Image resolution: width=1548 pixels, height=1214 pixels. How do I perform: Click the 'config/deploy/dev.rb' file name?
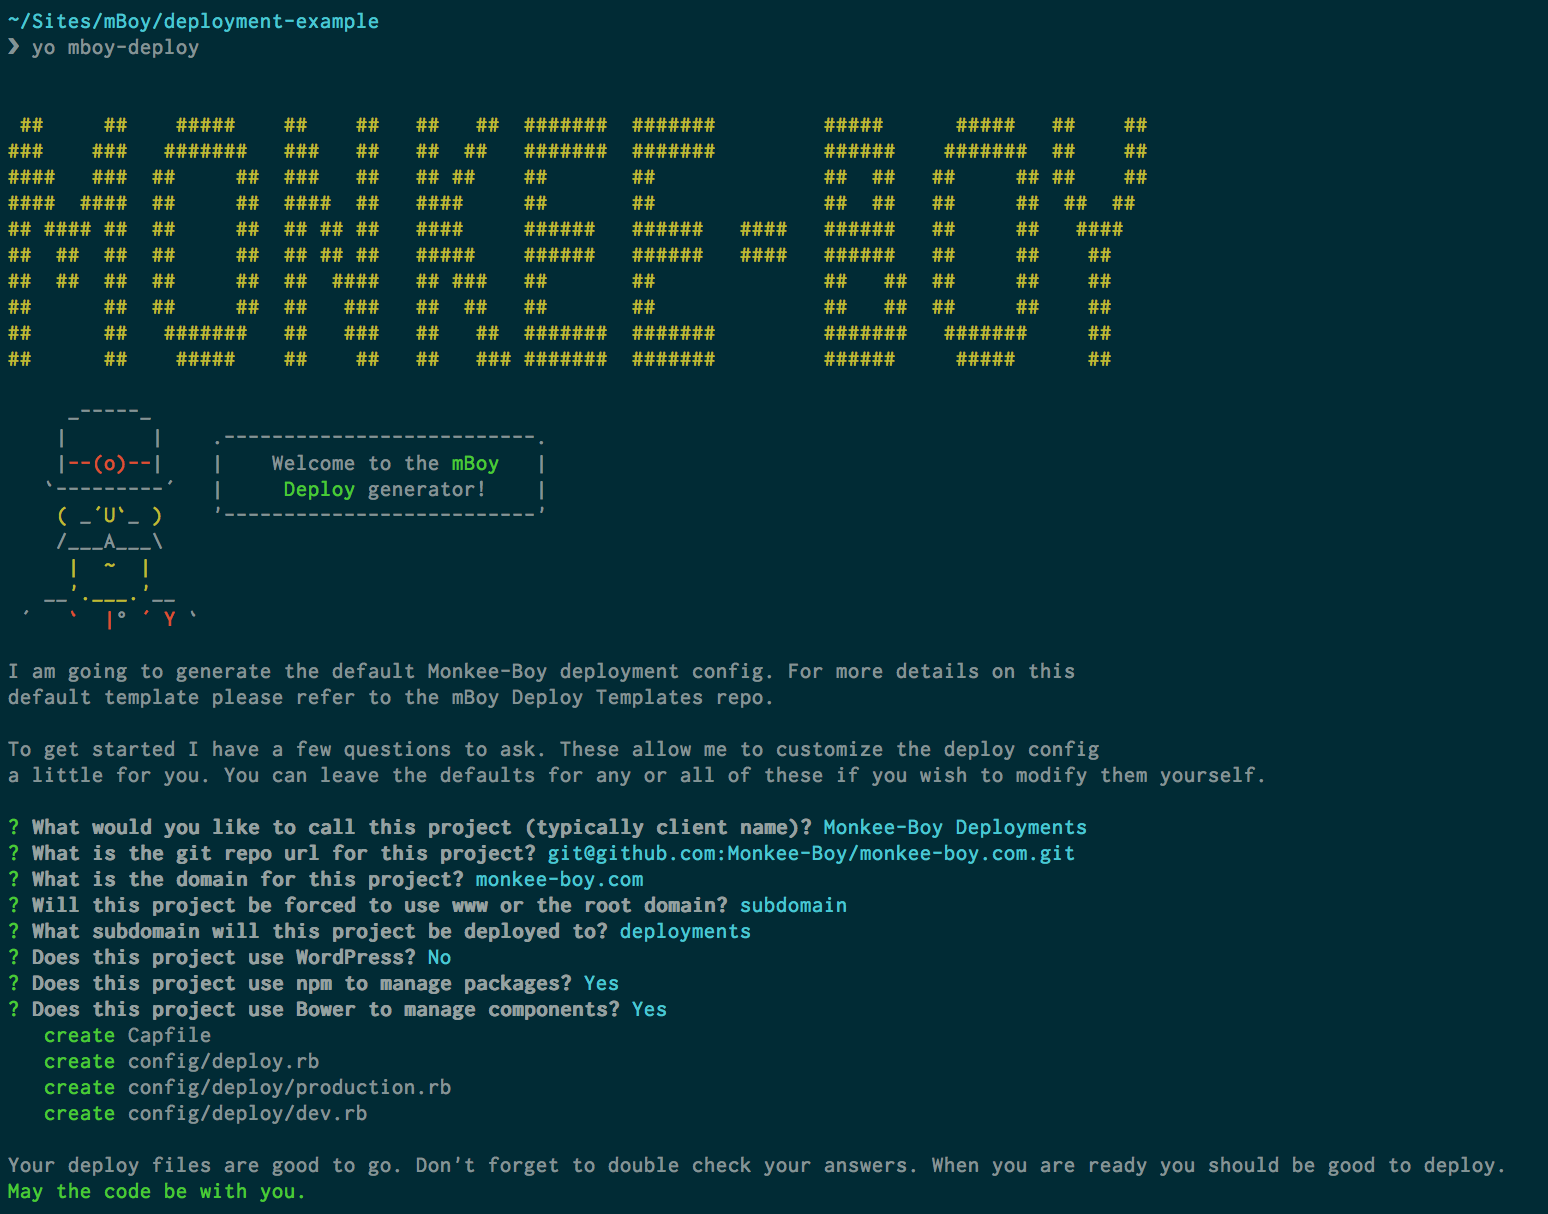247,1113
